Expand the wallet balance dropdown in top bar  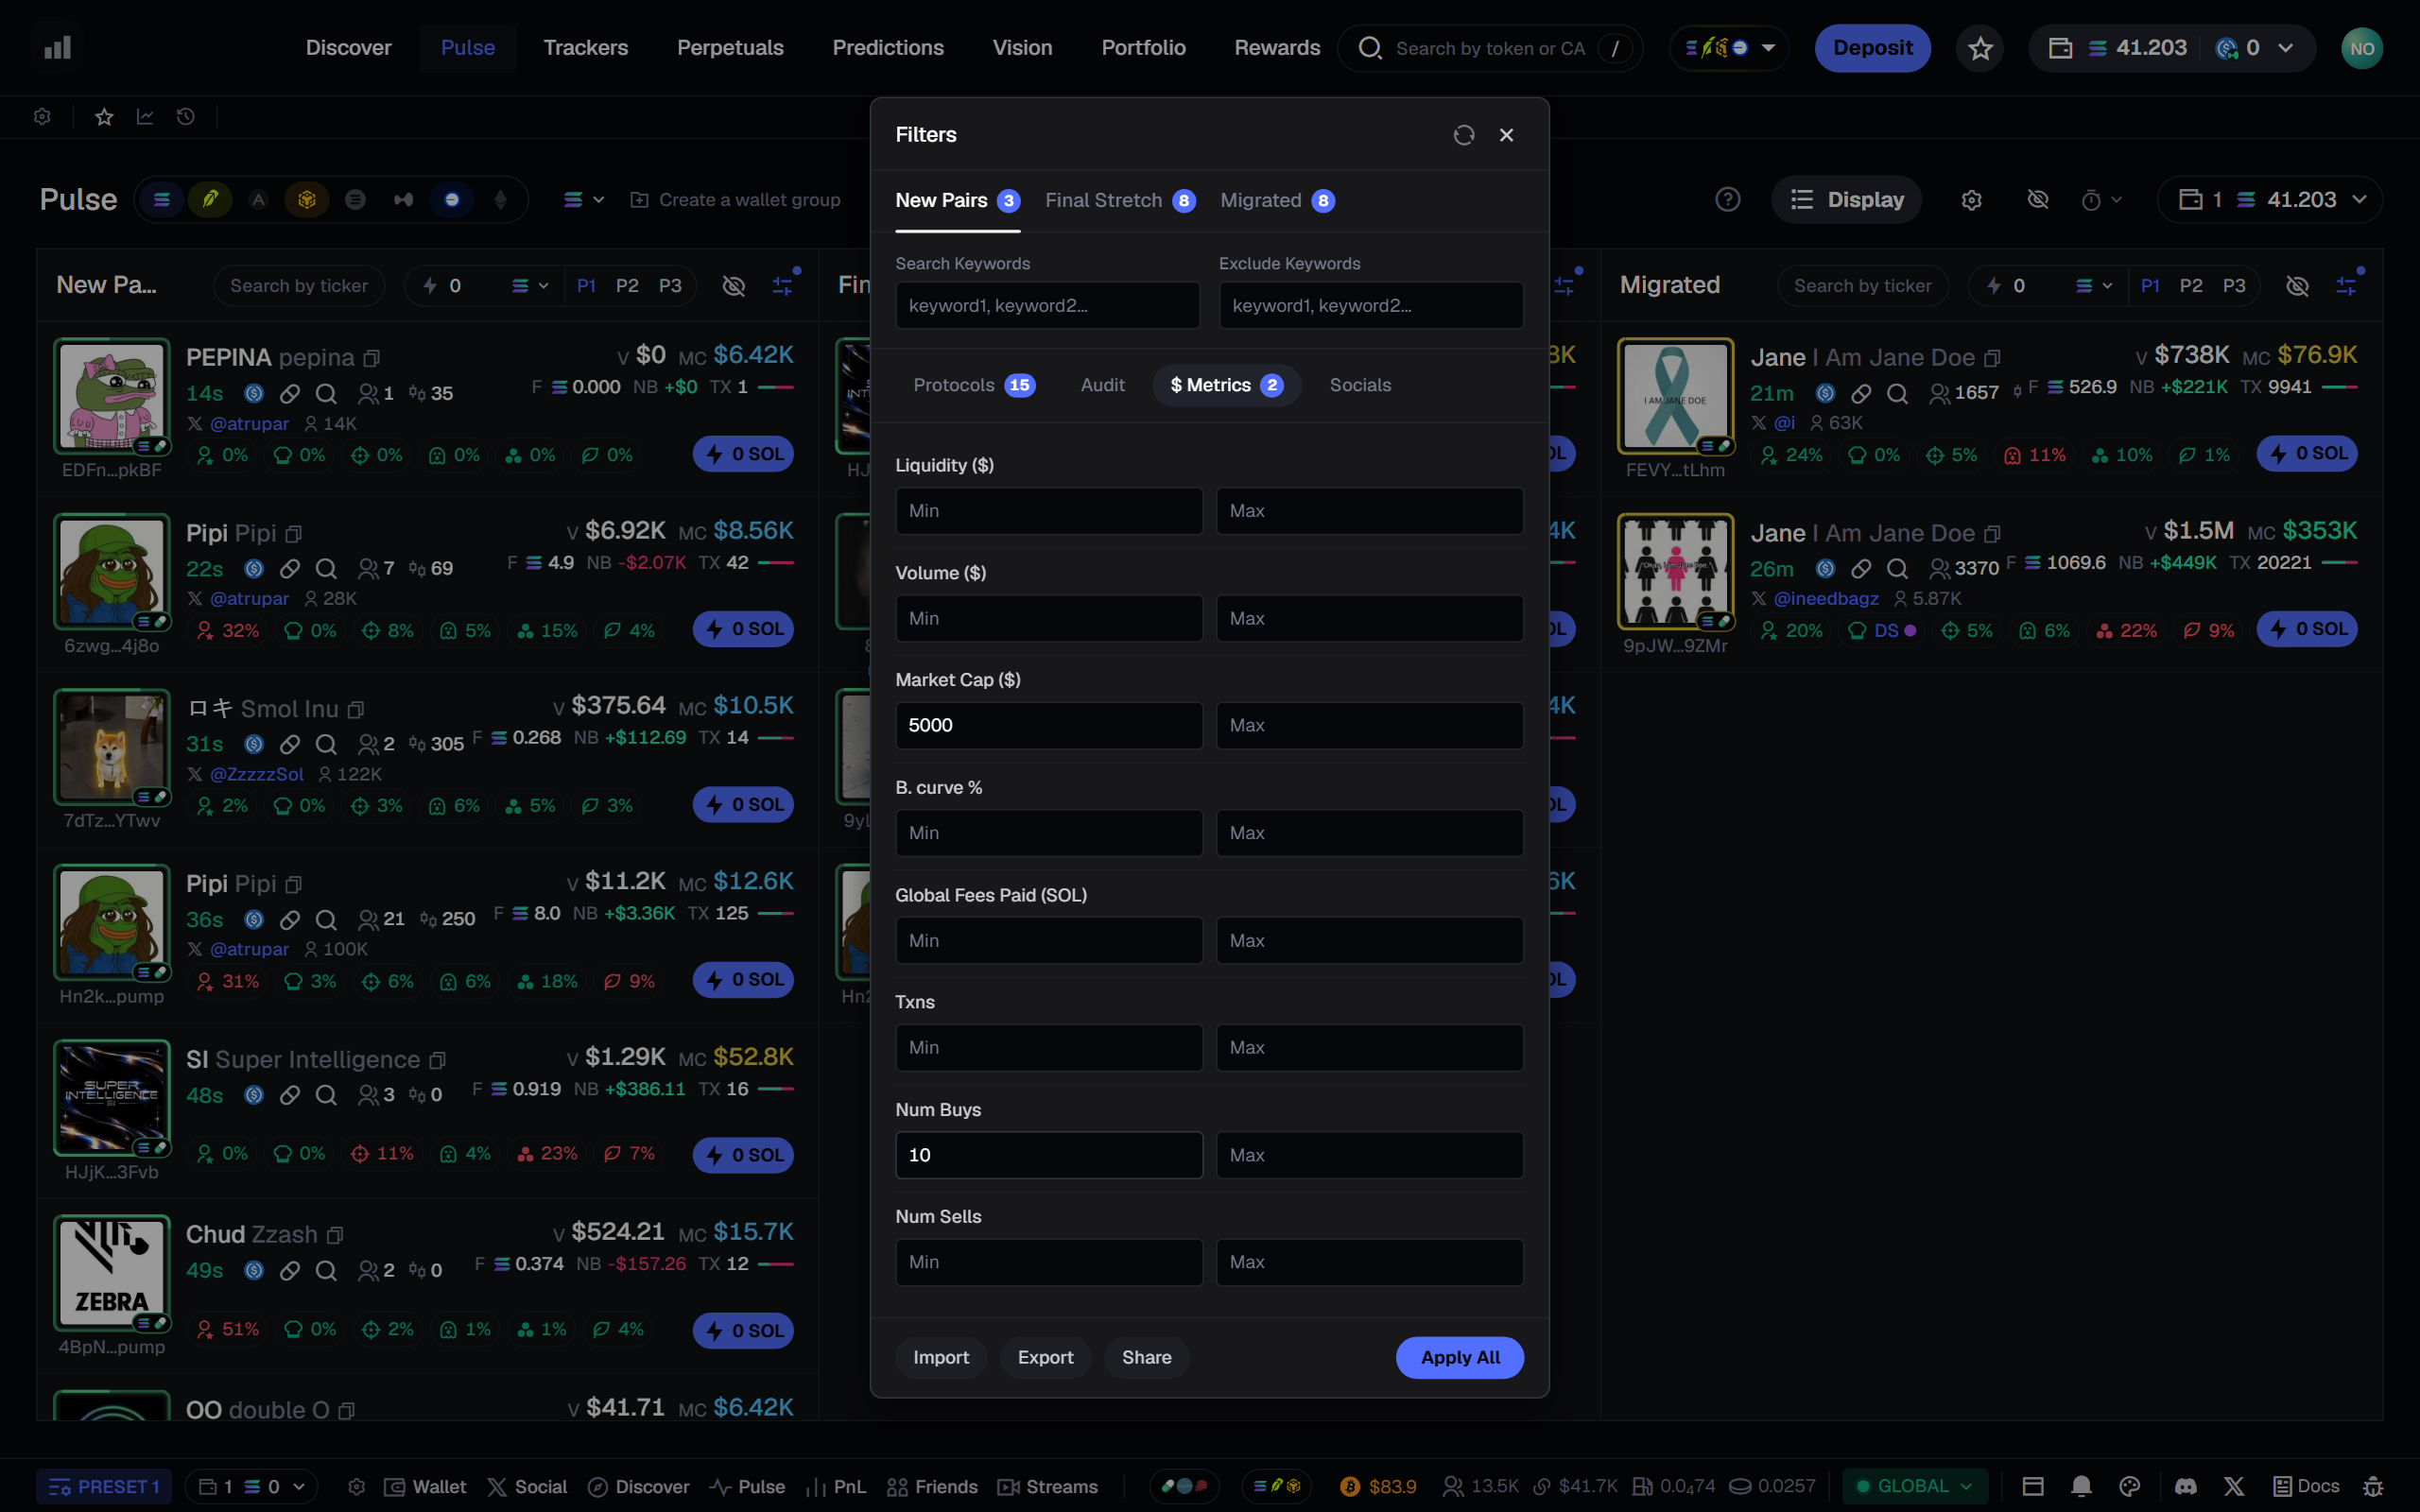(2286, 48)
